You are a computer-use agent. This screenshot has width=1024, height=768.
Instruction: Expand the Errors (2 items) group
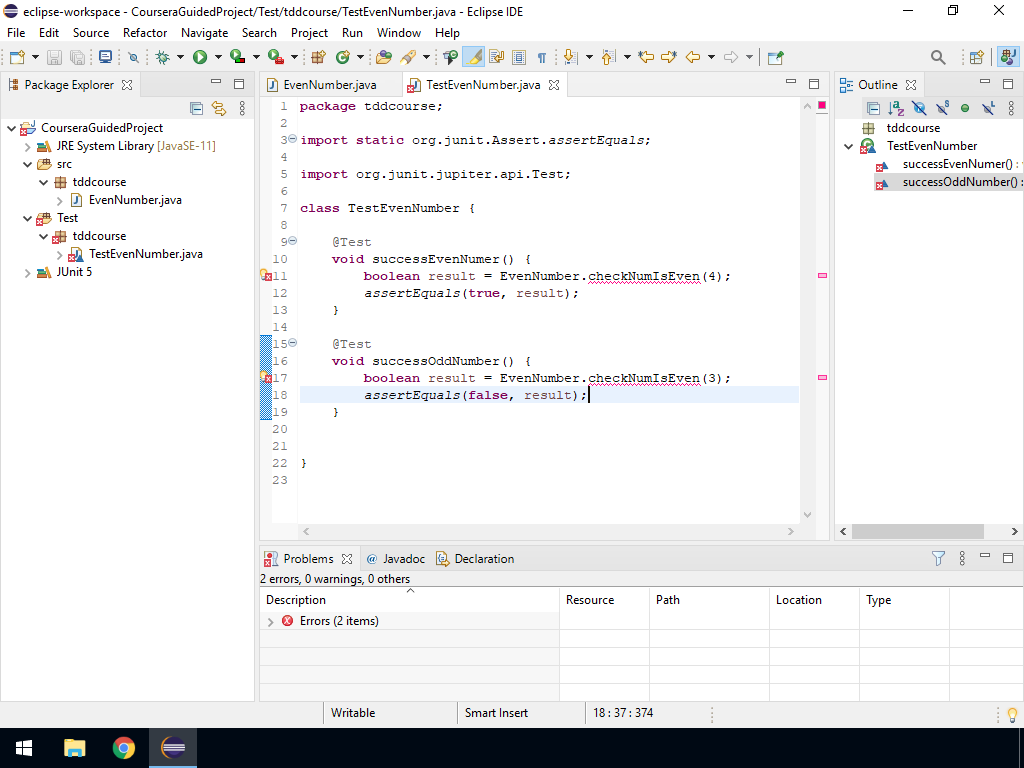(x=270, y=621)
